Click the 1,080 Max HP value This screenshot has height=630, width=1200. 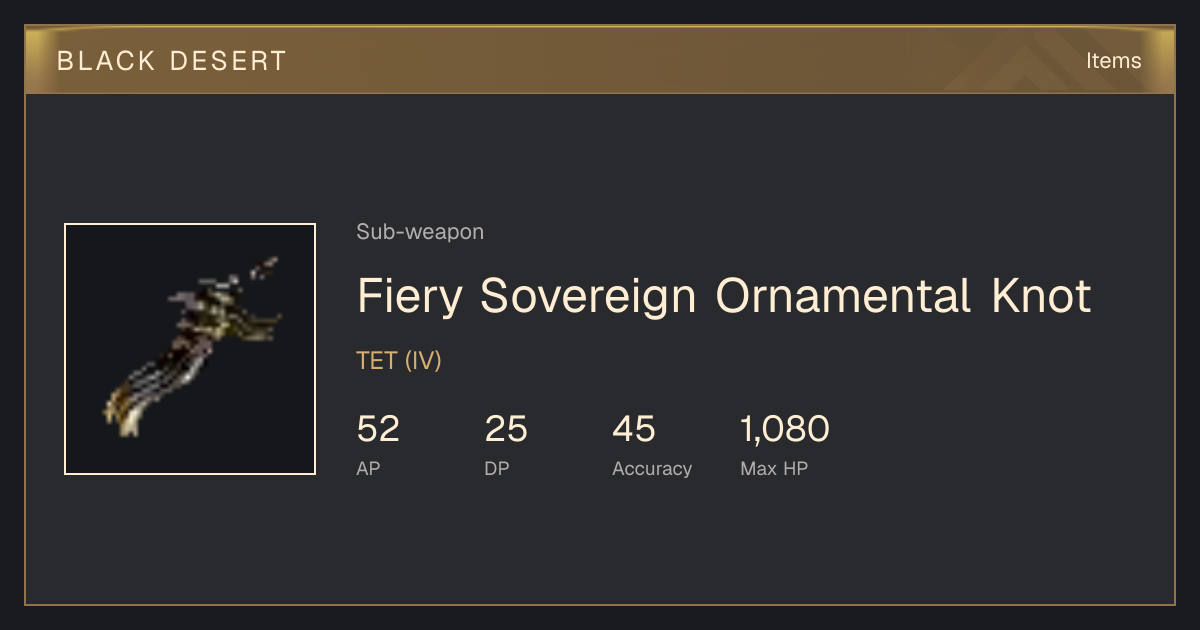785,429
